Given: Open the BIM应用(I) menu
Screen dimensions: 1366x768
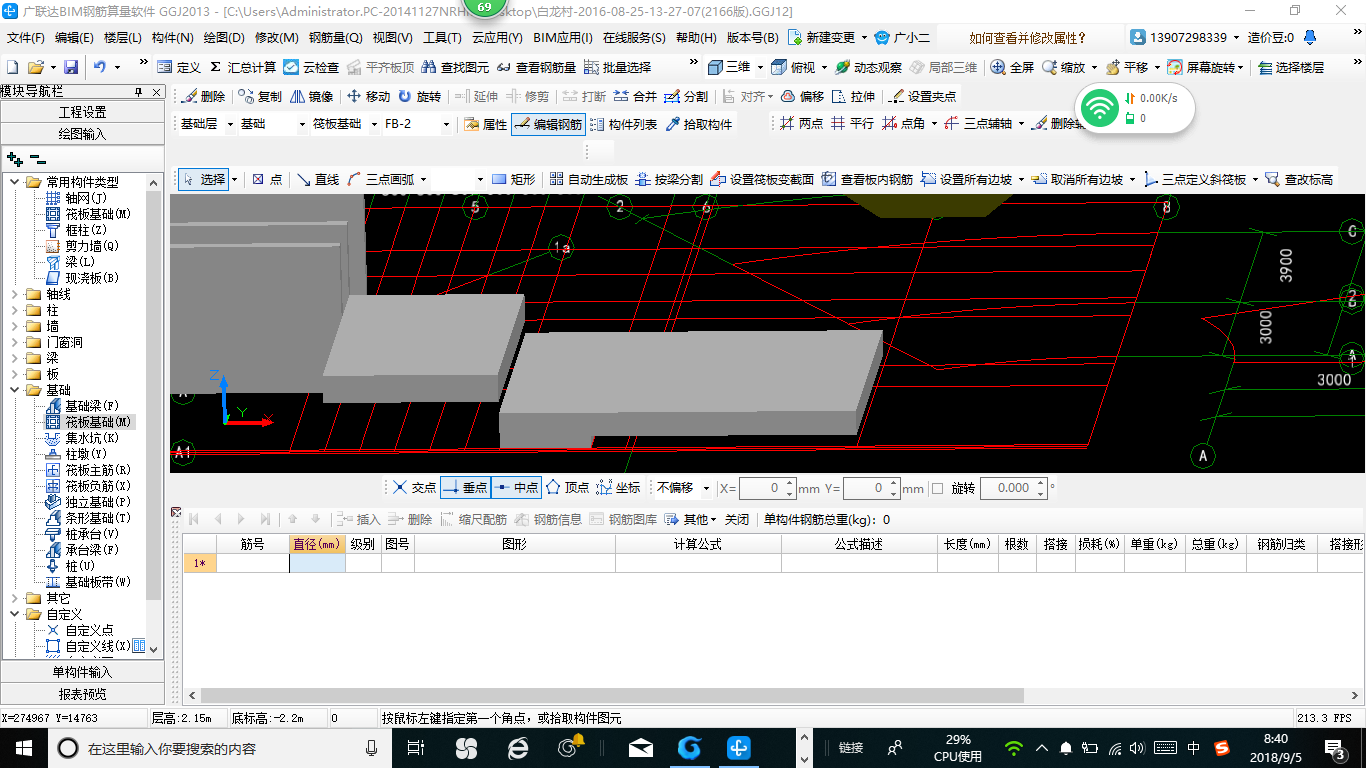Looking at the screenshot, I should (564, 38).
